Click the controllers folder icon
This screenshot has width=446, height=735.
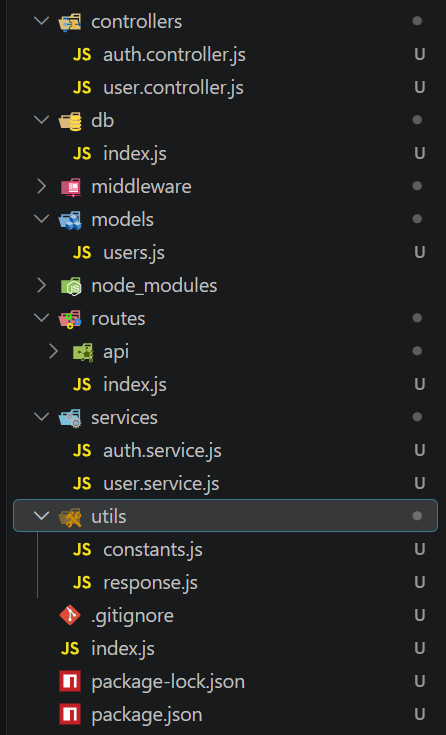(x=70, y=22)
